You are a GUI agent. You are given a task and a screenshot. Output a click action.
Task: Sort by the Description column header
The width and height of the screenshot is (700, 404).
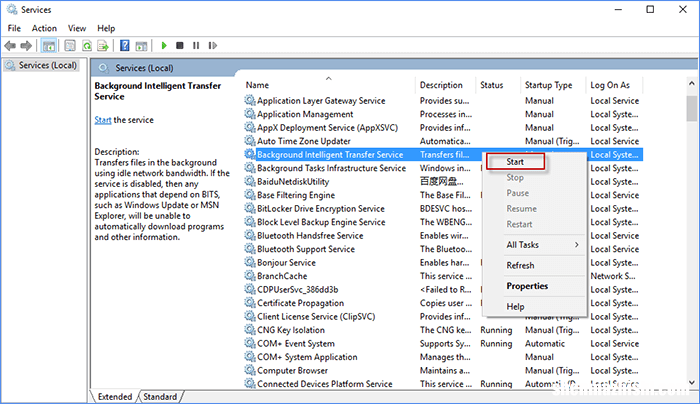point(445,85)
